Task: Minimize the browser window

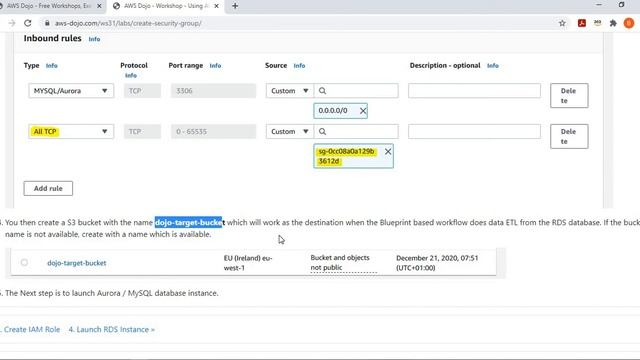Action: [x=599, y=5]
